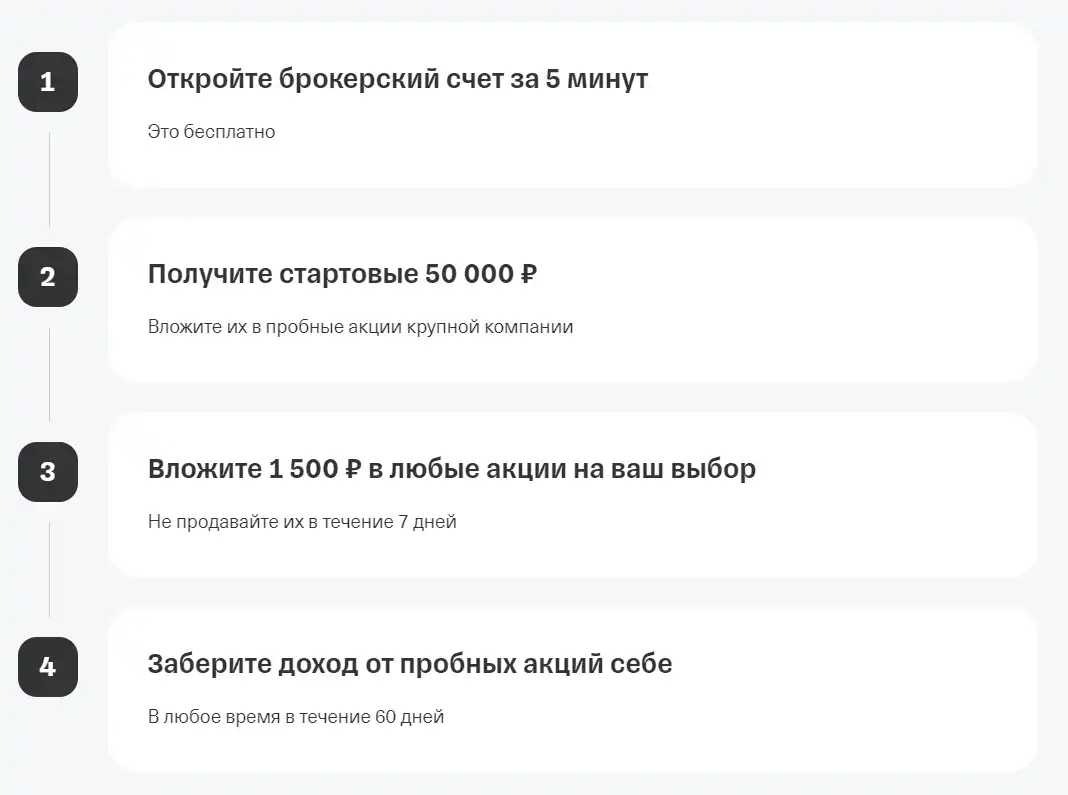Screen dimensions: 1068x795
Task: Select the step 2 number badge
Action: (x=48, y=277)
